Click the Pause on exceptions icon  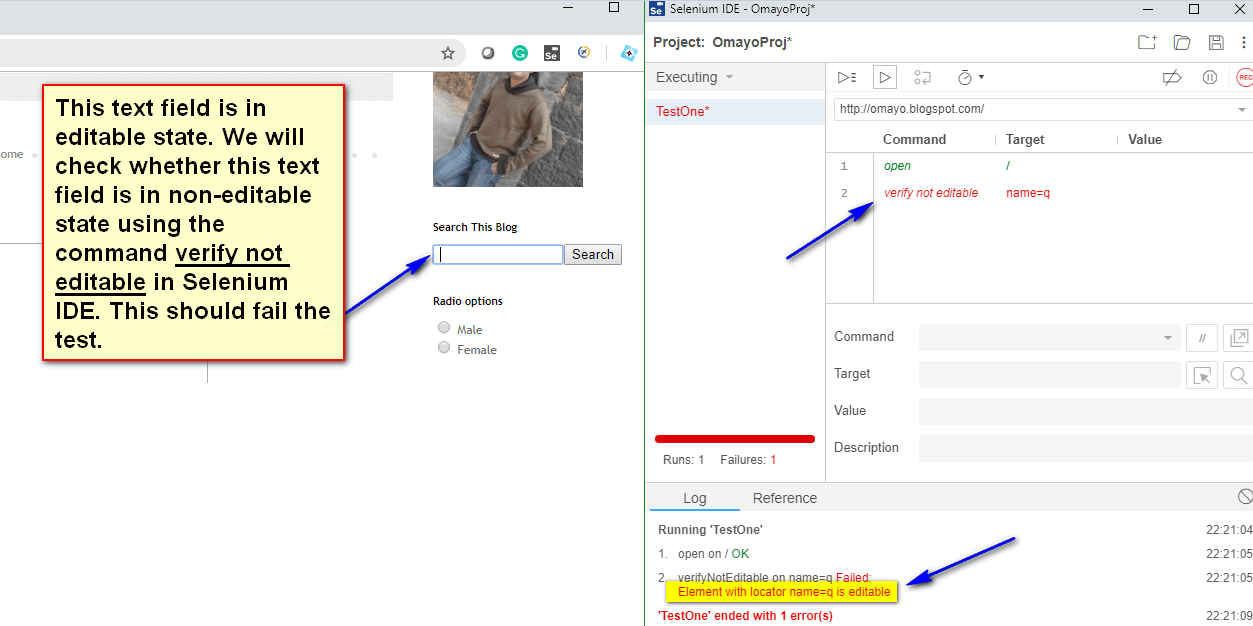pyautogui.click(x=1209, y=77)
